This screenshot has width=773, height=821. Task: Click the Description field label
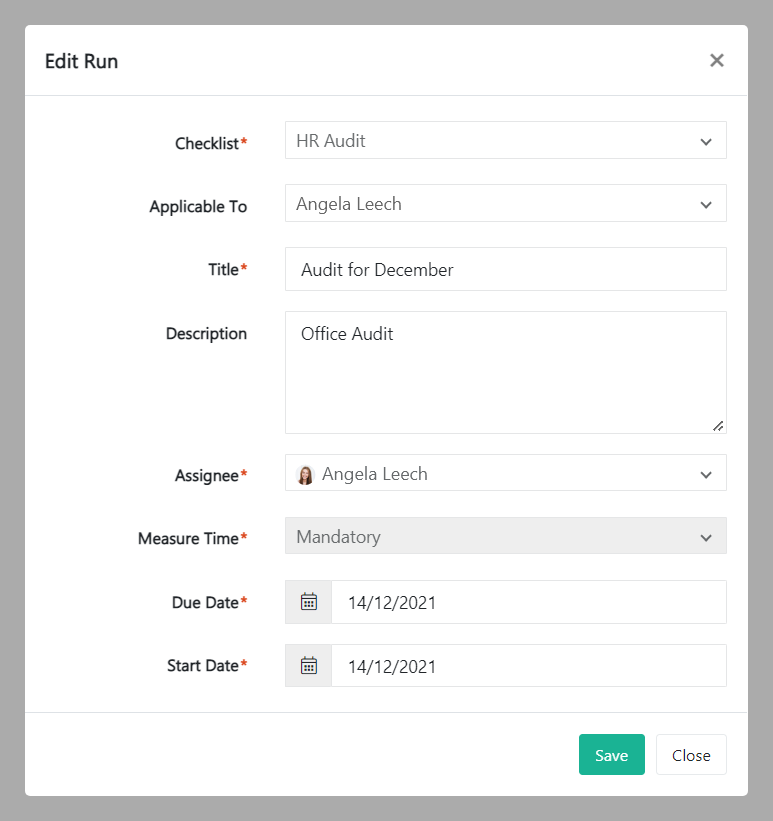[206, 333]
